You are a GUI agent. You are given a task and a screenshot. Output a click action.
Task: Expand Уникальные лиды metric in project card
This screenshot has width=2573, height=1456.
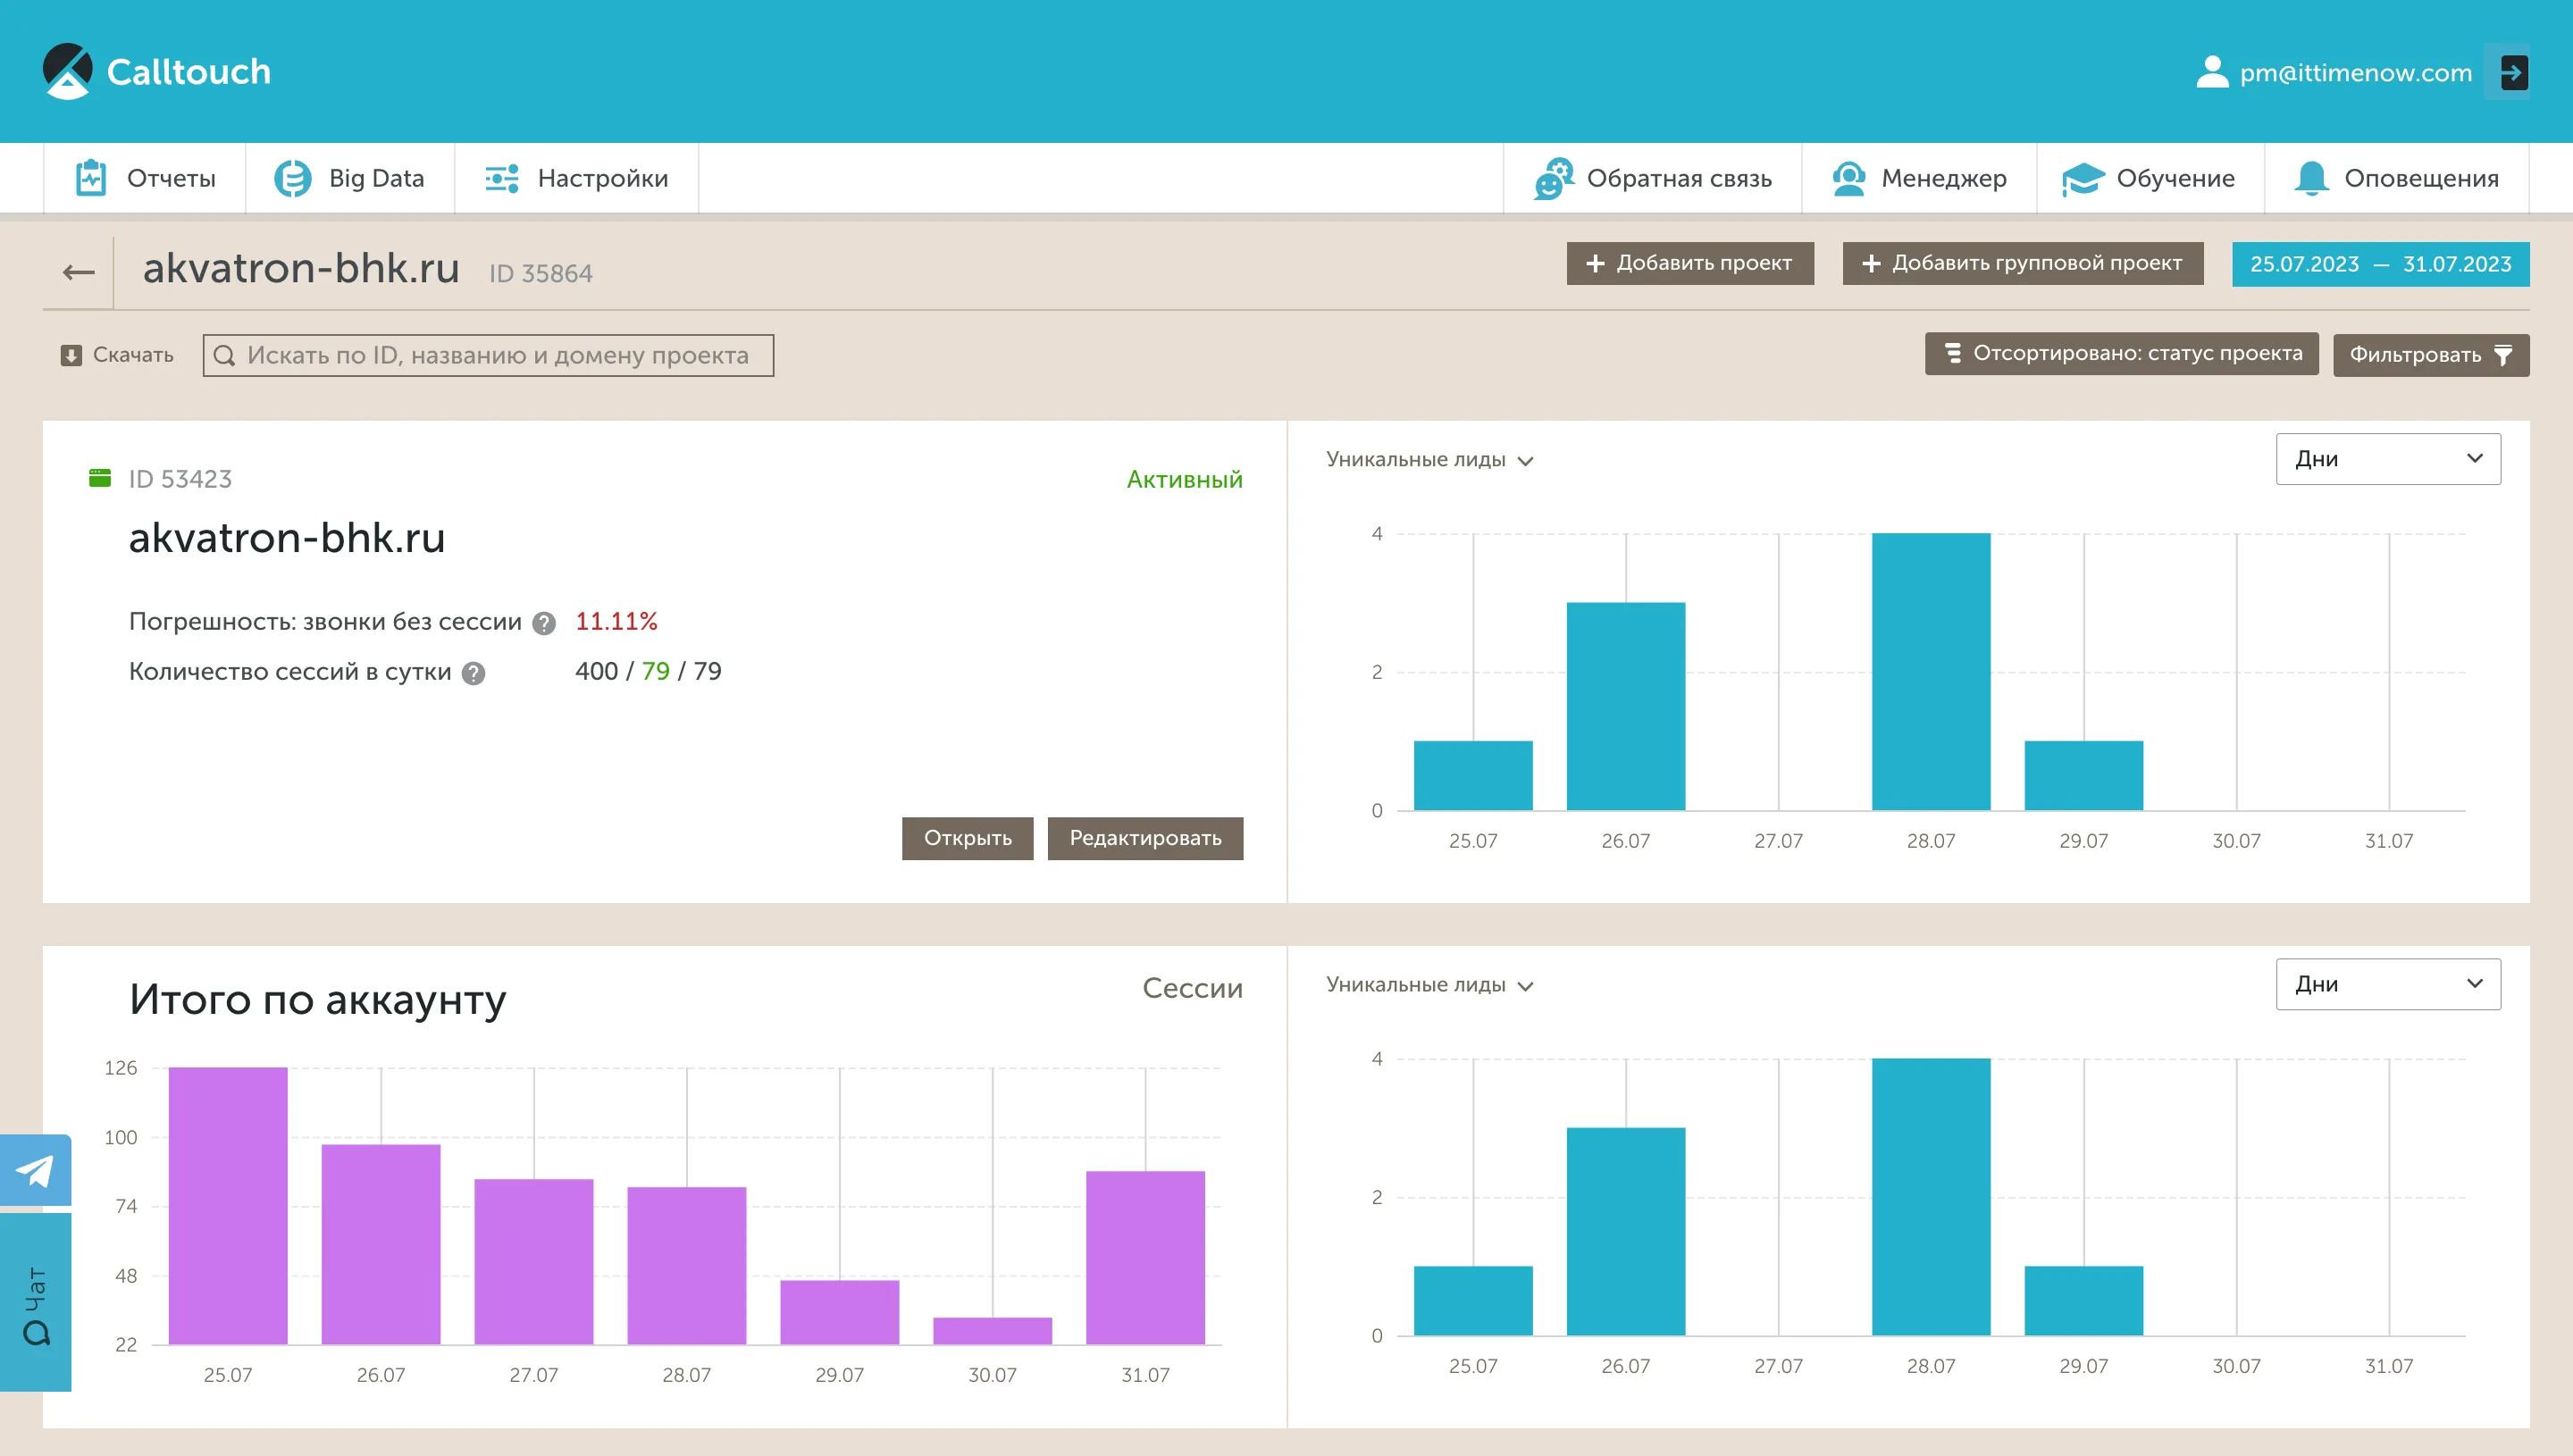pos(1429,460)
